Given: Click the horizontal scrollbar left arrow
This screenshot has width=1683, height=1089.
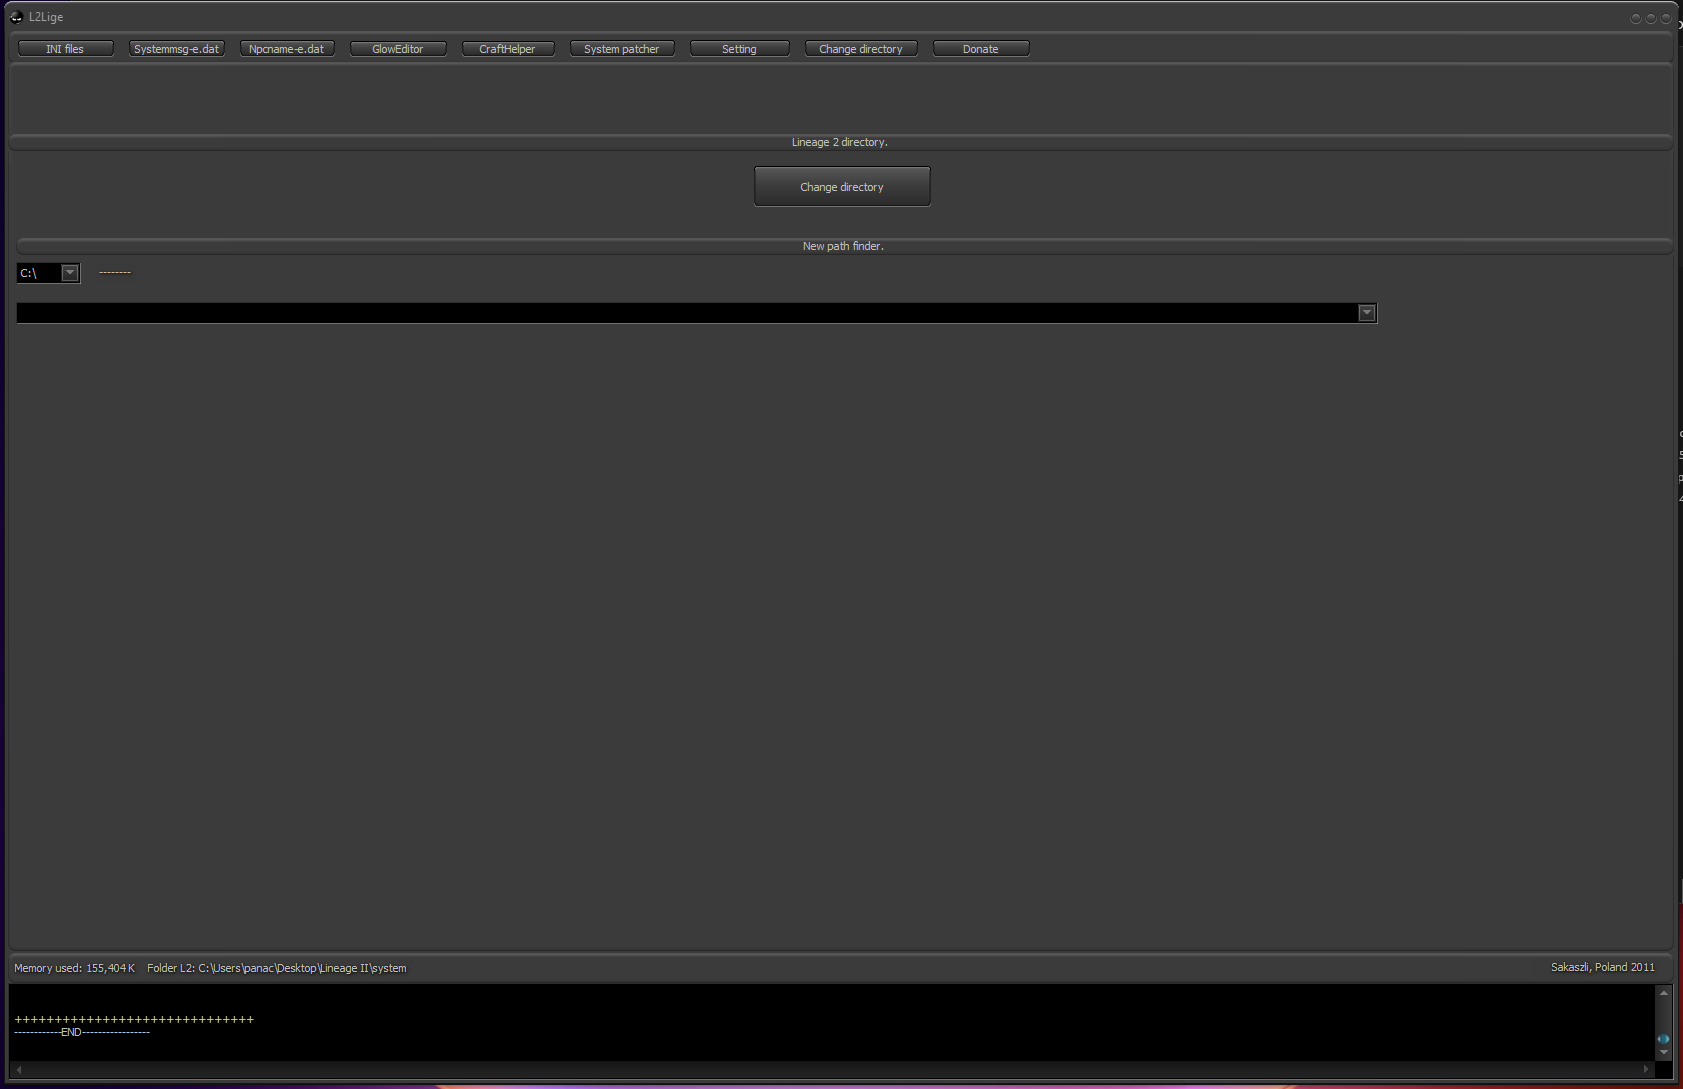Looking at the screenshot, I should [x=19, y=1069].
